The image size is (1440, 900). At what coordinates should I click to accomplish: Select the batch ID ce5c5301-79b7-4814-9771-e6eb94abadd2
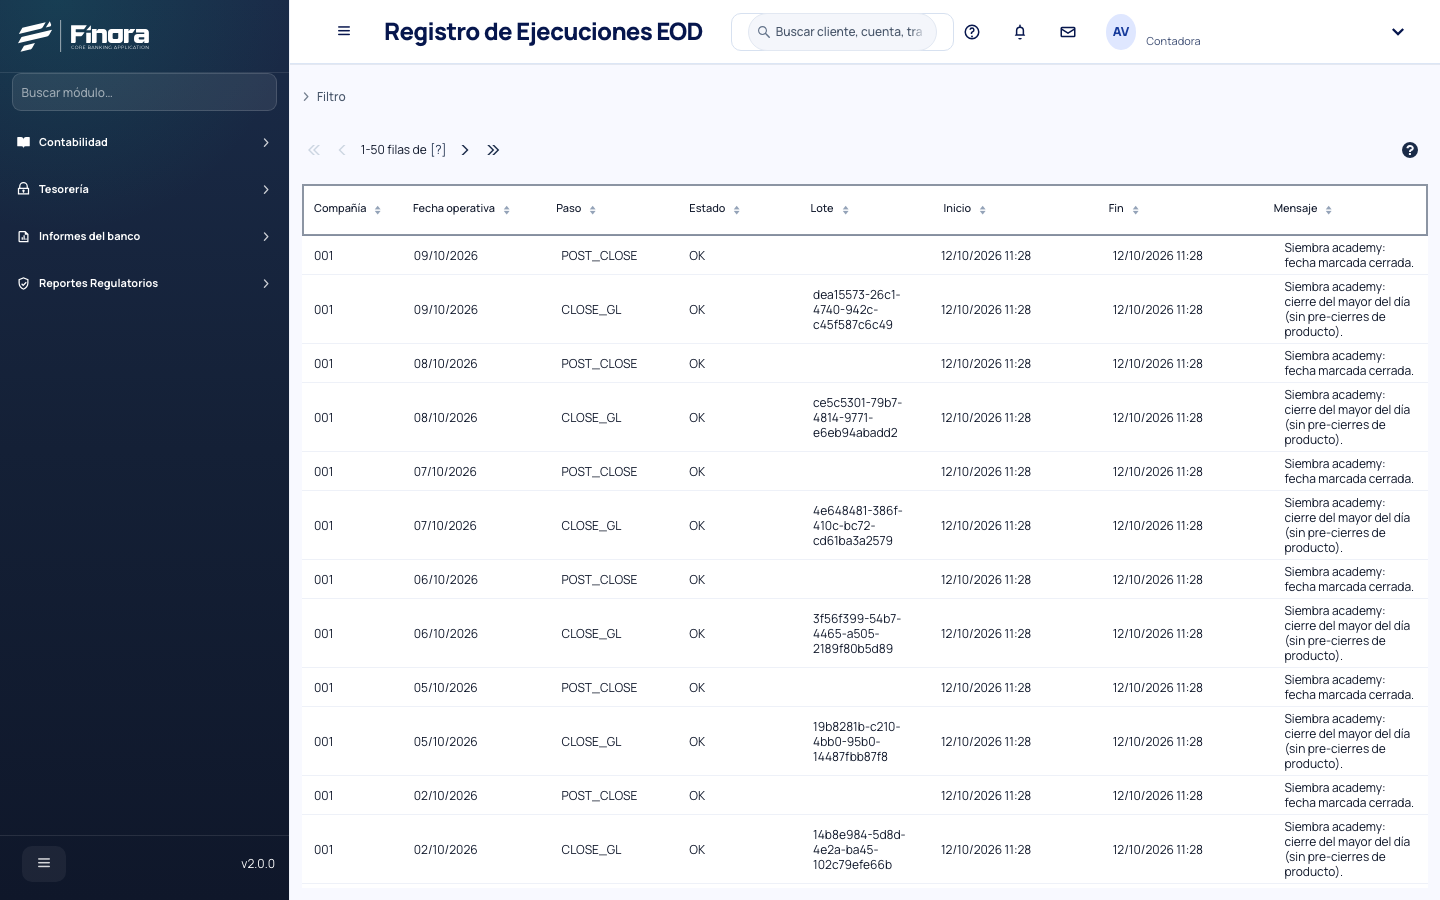click(x=858, y=418)
